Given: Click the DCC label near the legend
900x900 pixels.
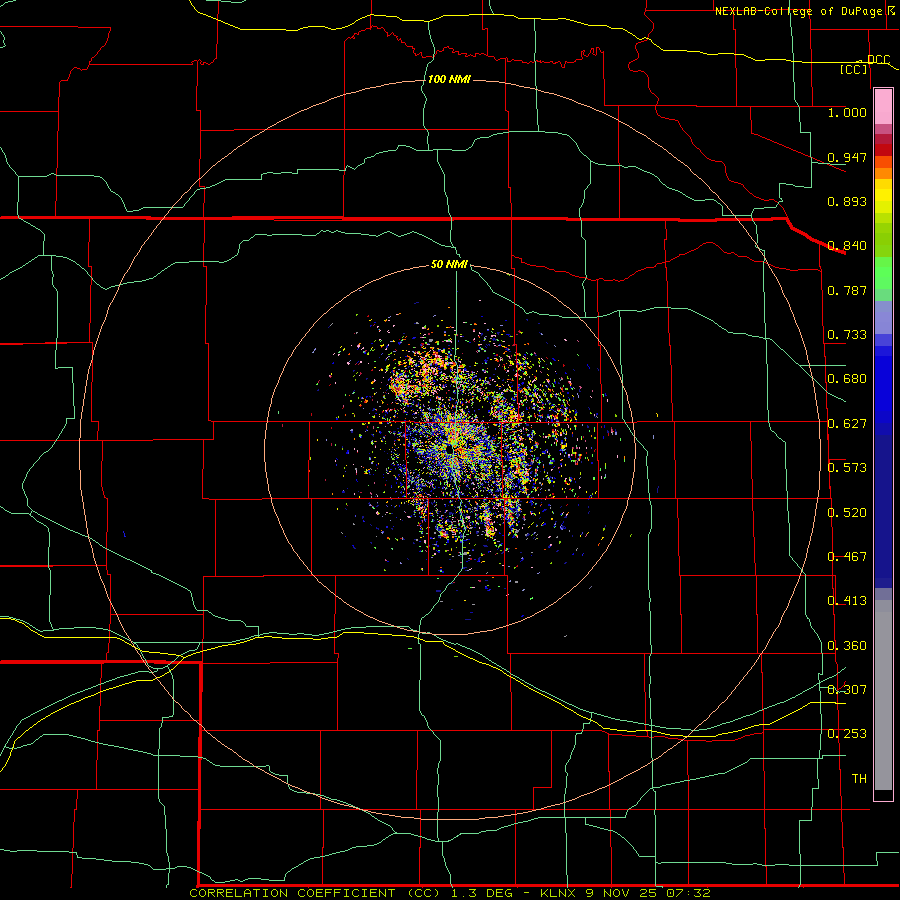Looking at the screenshot, I should coord(879,59).
